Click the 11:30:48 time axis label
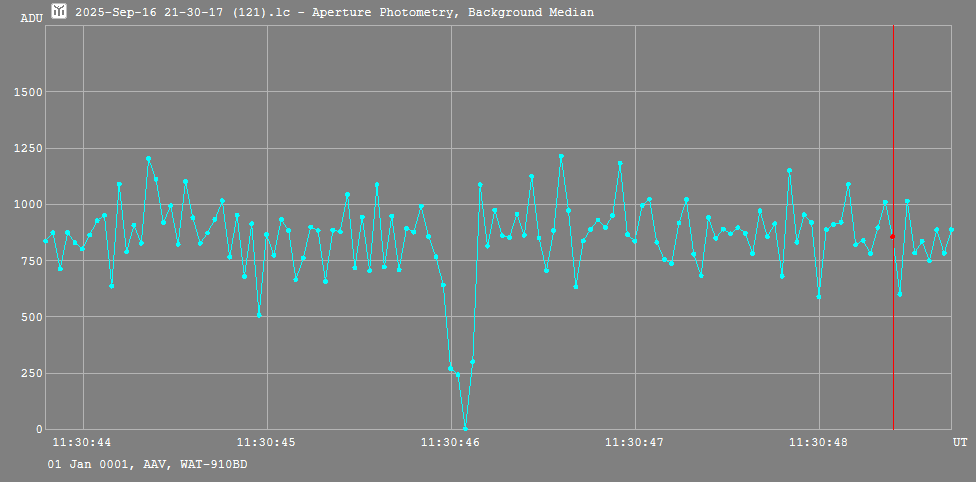 click(818, 442)
